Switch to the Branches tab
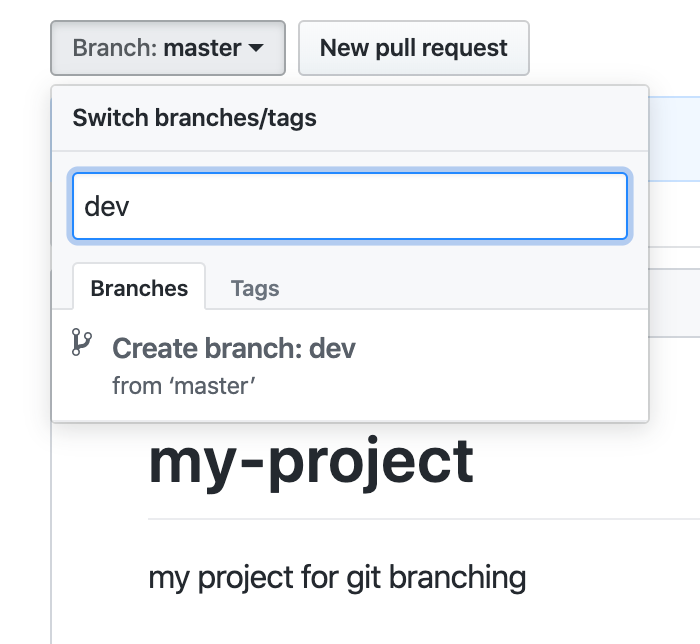This screenshot has width=700, height=644. [x=139, y=288]
